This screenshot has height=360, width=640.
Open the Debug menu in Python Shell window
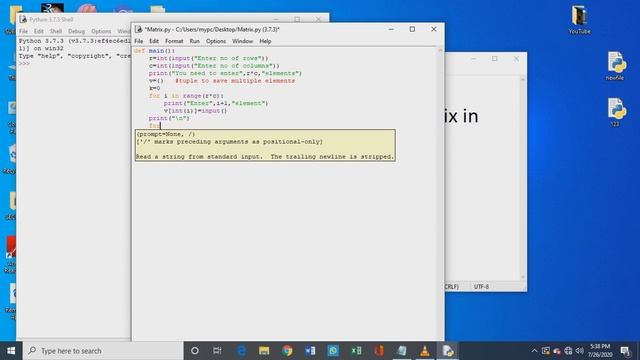[76, 31]
